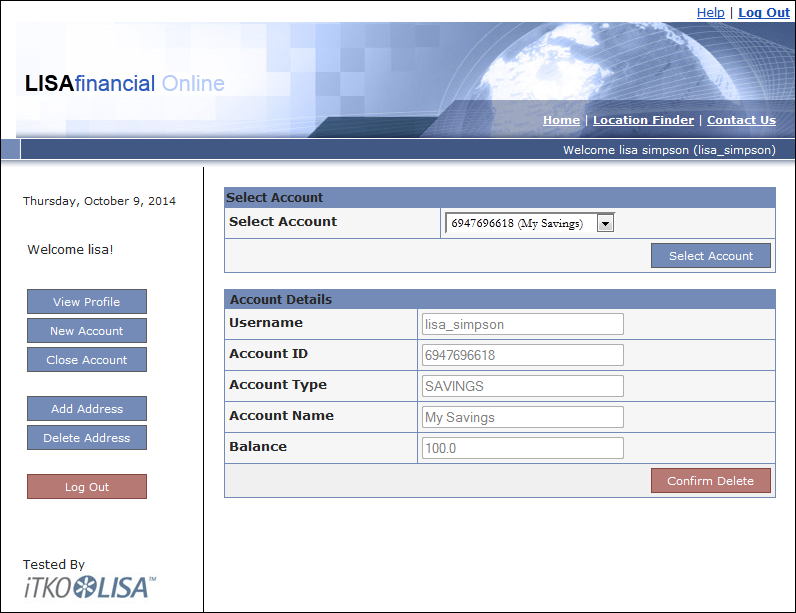Screen dimensions: 796x613
Task: Click the Username text field
Action: [523, 325]
